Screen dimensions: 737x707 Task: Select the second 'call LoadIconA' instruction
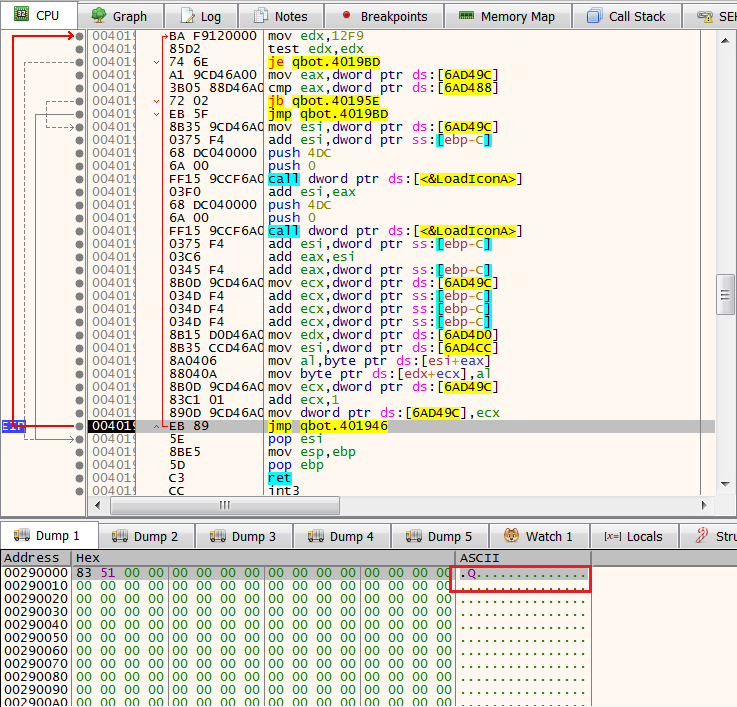pyautogui.click(x=395, y=231)
